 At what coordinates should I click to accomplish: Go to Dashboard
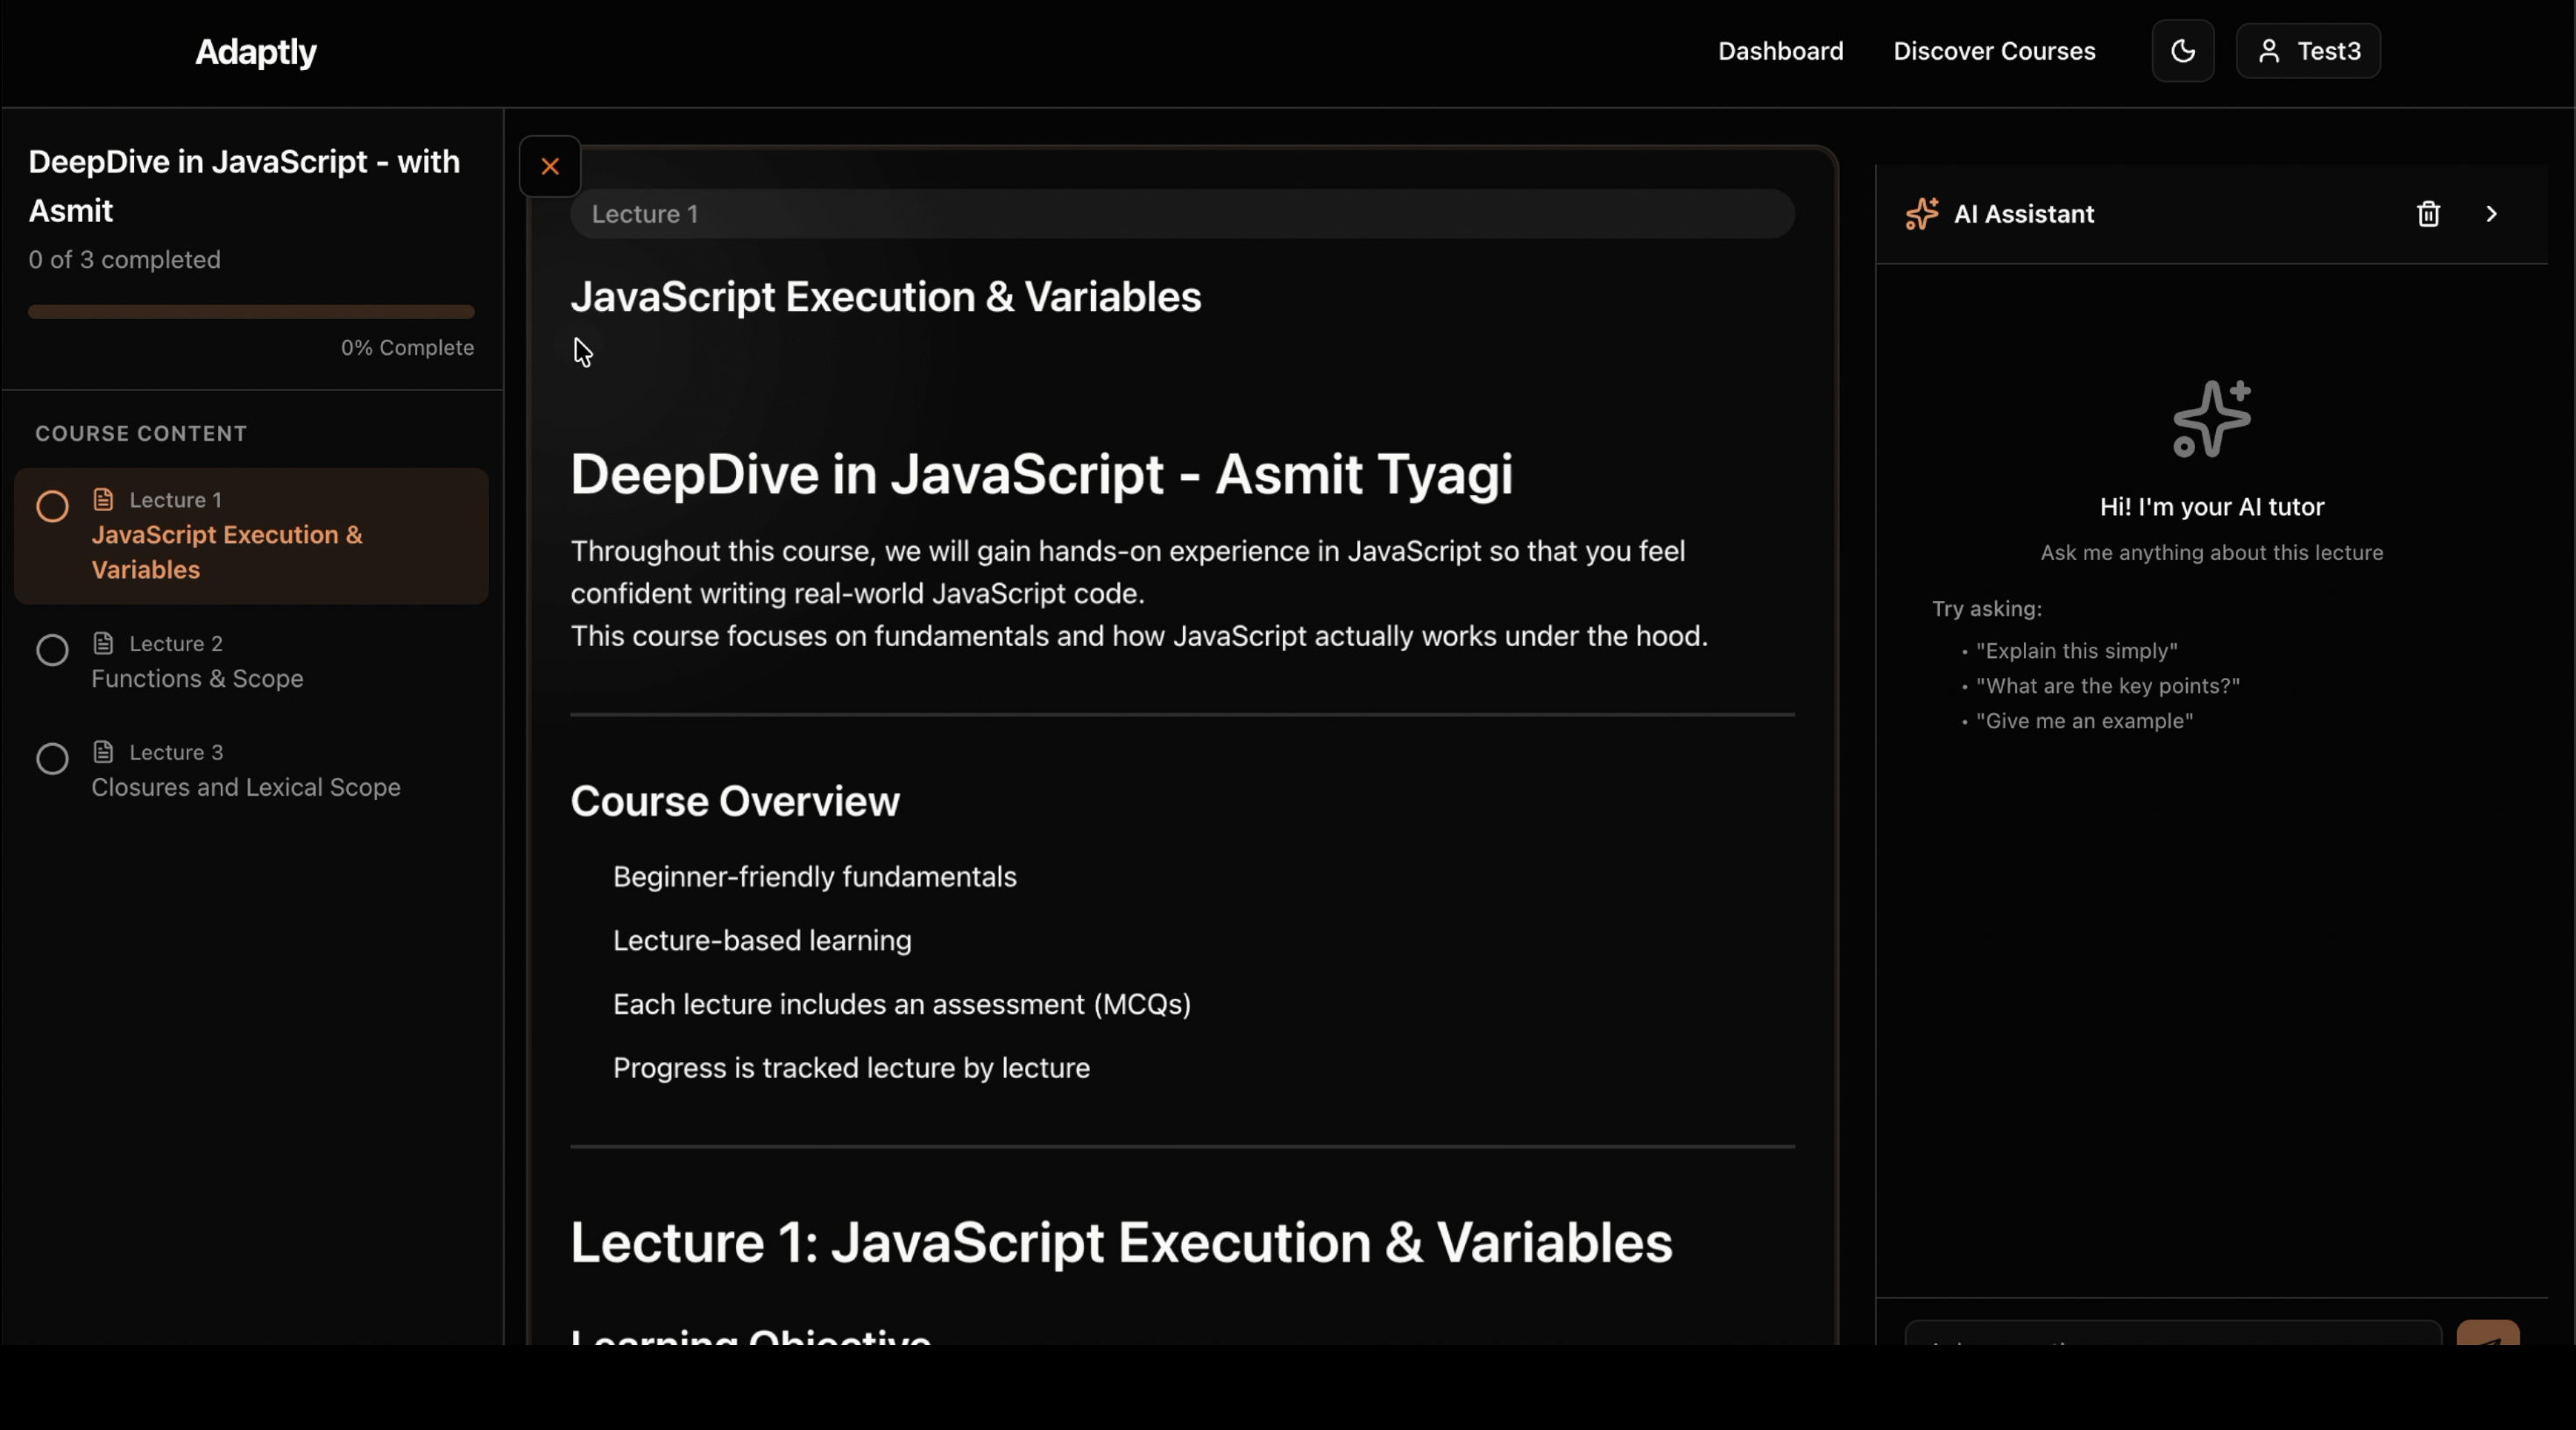click(x=1780, y=51)
